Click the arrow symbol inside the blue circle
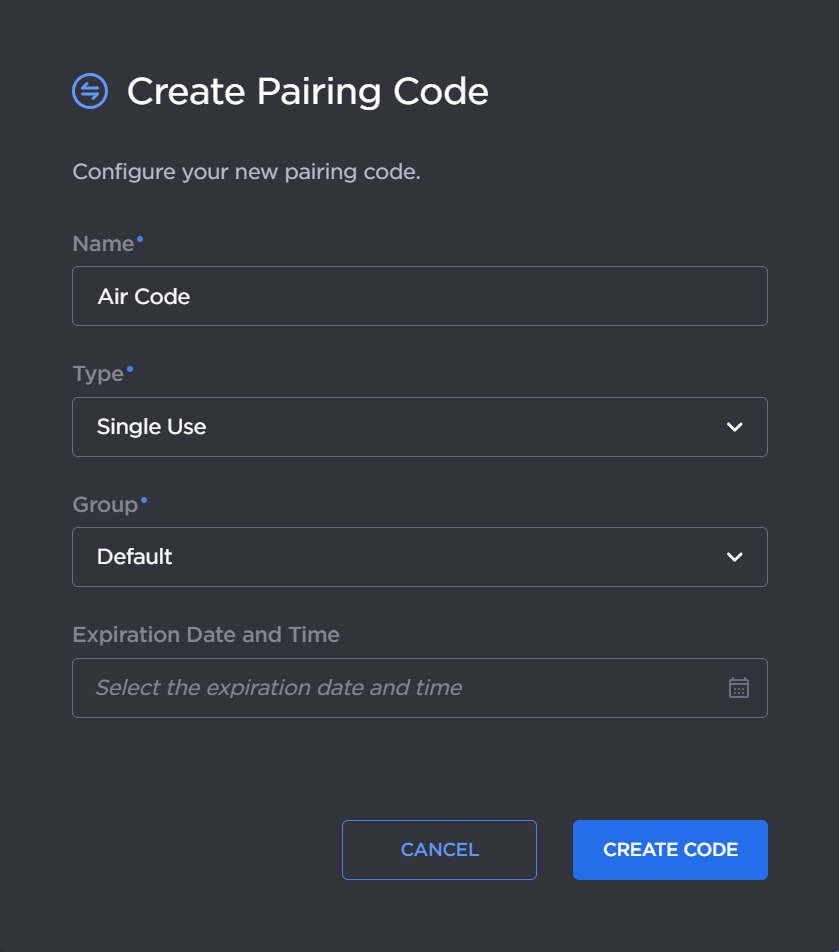The height and width of the screenshot is (952, 839). tap(88, 91)
